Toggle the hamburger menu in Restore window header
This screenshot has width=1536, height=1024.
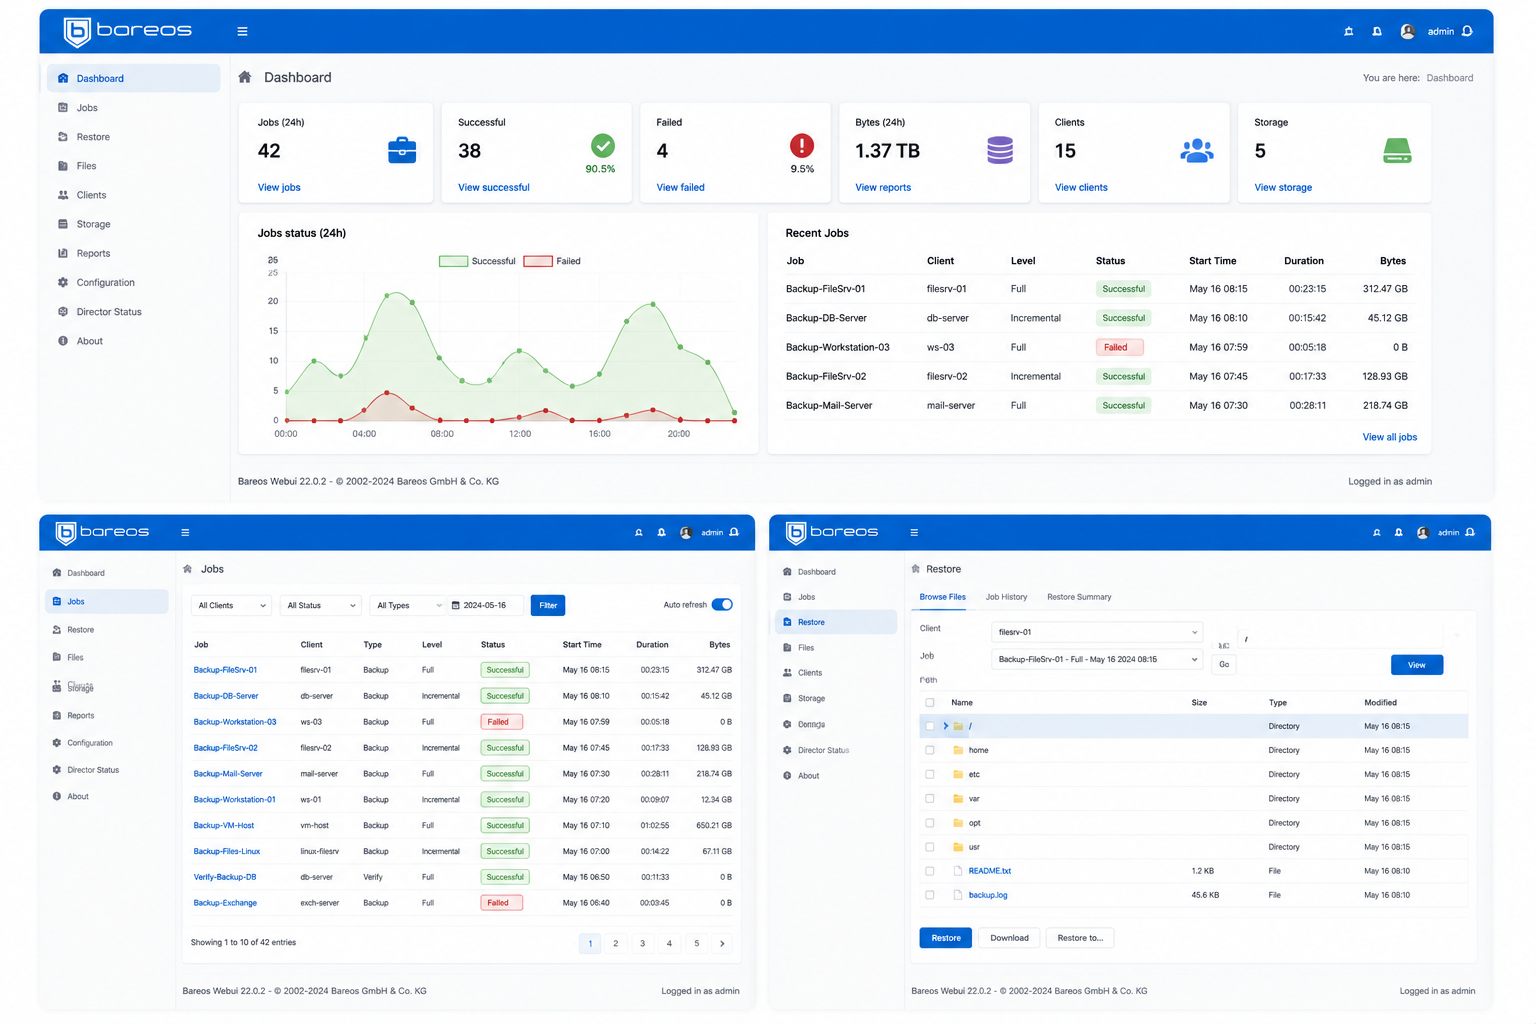click(x=914, y=532)
